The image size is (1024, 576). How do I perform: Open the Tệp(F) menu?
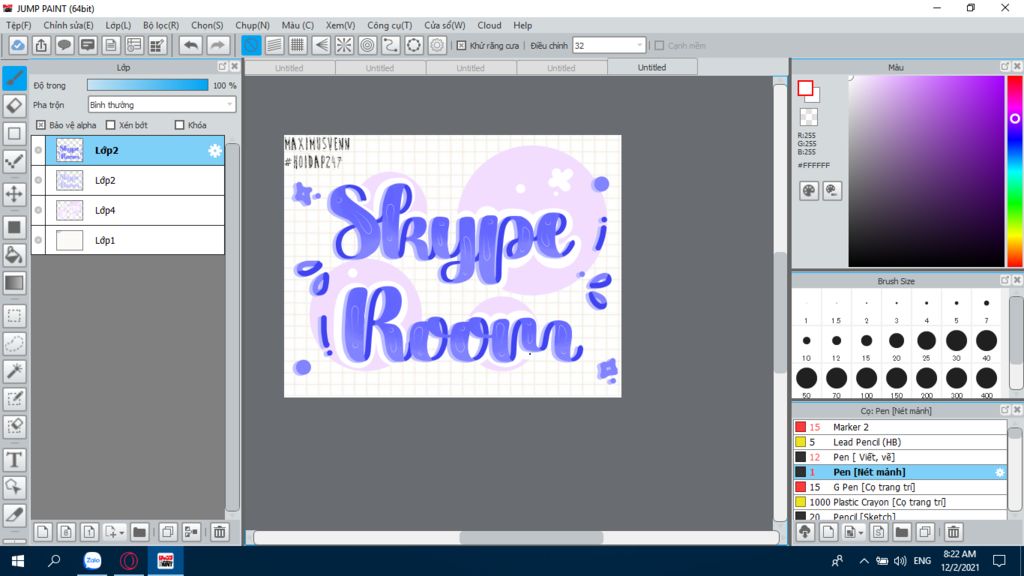click(18, 25)
